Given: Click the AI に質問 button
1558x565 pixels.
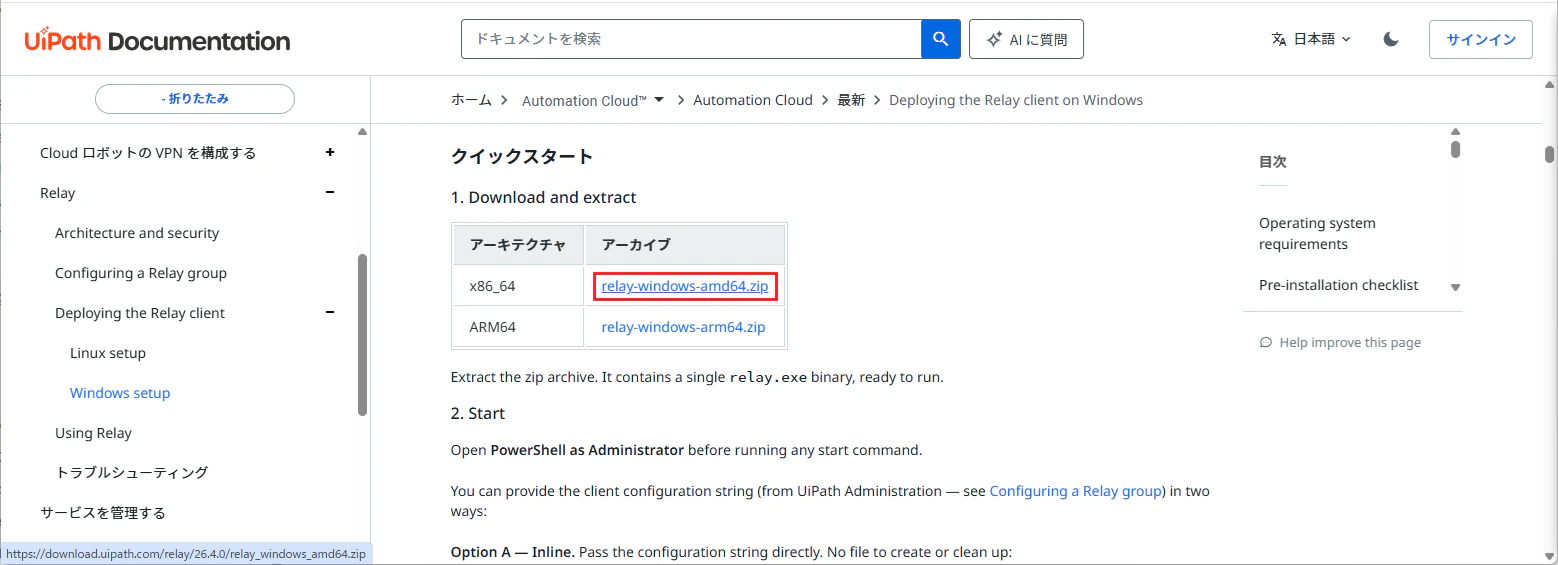Looking at the screenshot, I should coord(1026,39).
